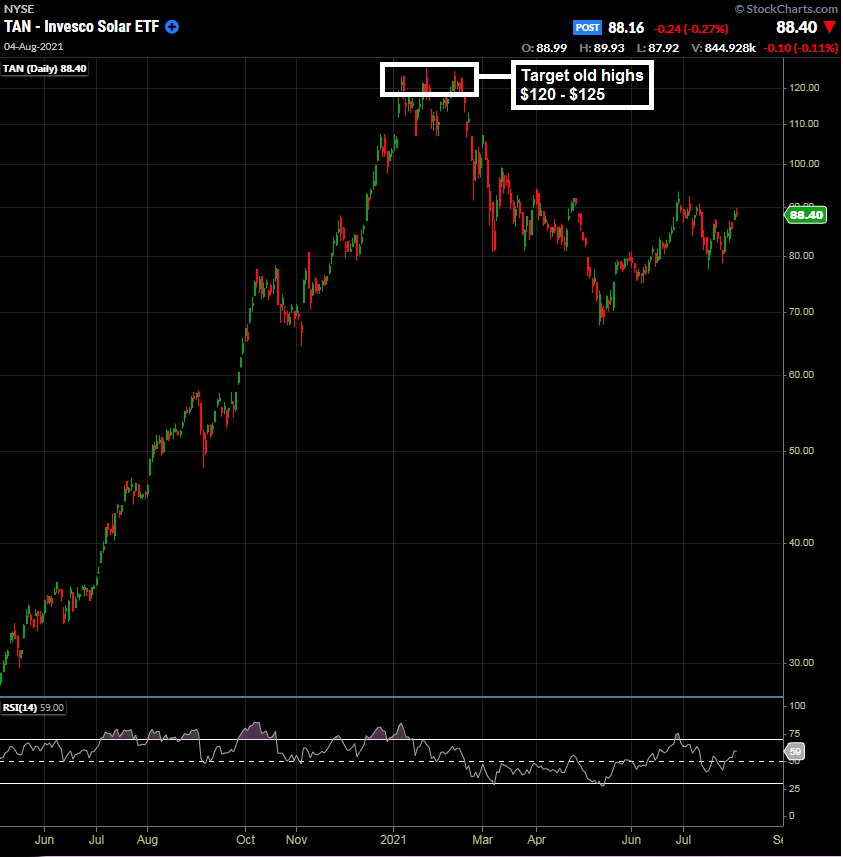Click the 70.00 price axis label
The height and width of the screenshot is (857, 843).
click(801, 312)
